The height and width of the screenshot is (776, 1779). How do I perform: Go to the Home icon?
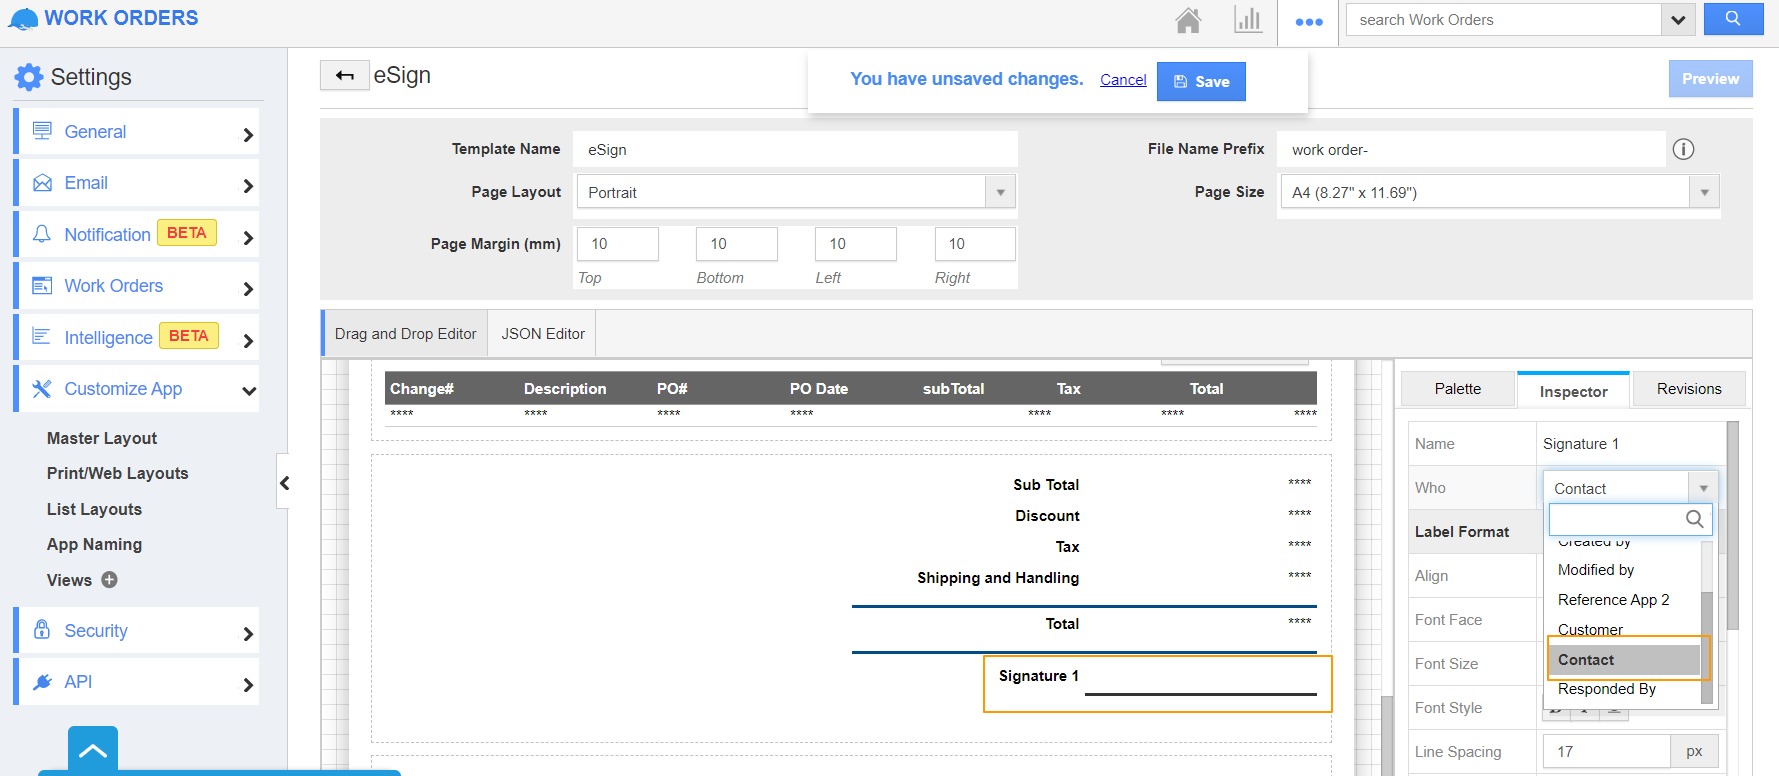(x=1188, y=21)
